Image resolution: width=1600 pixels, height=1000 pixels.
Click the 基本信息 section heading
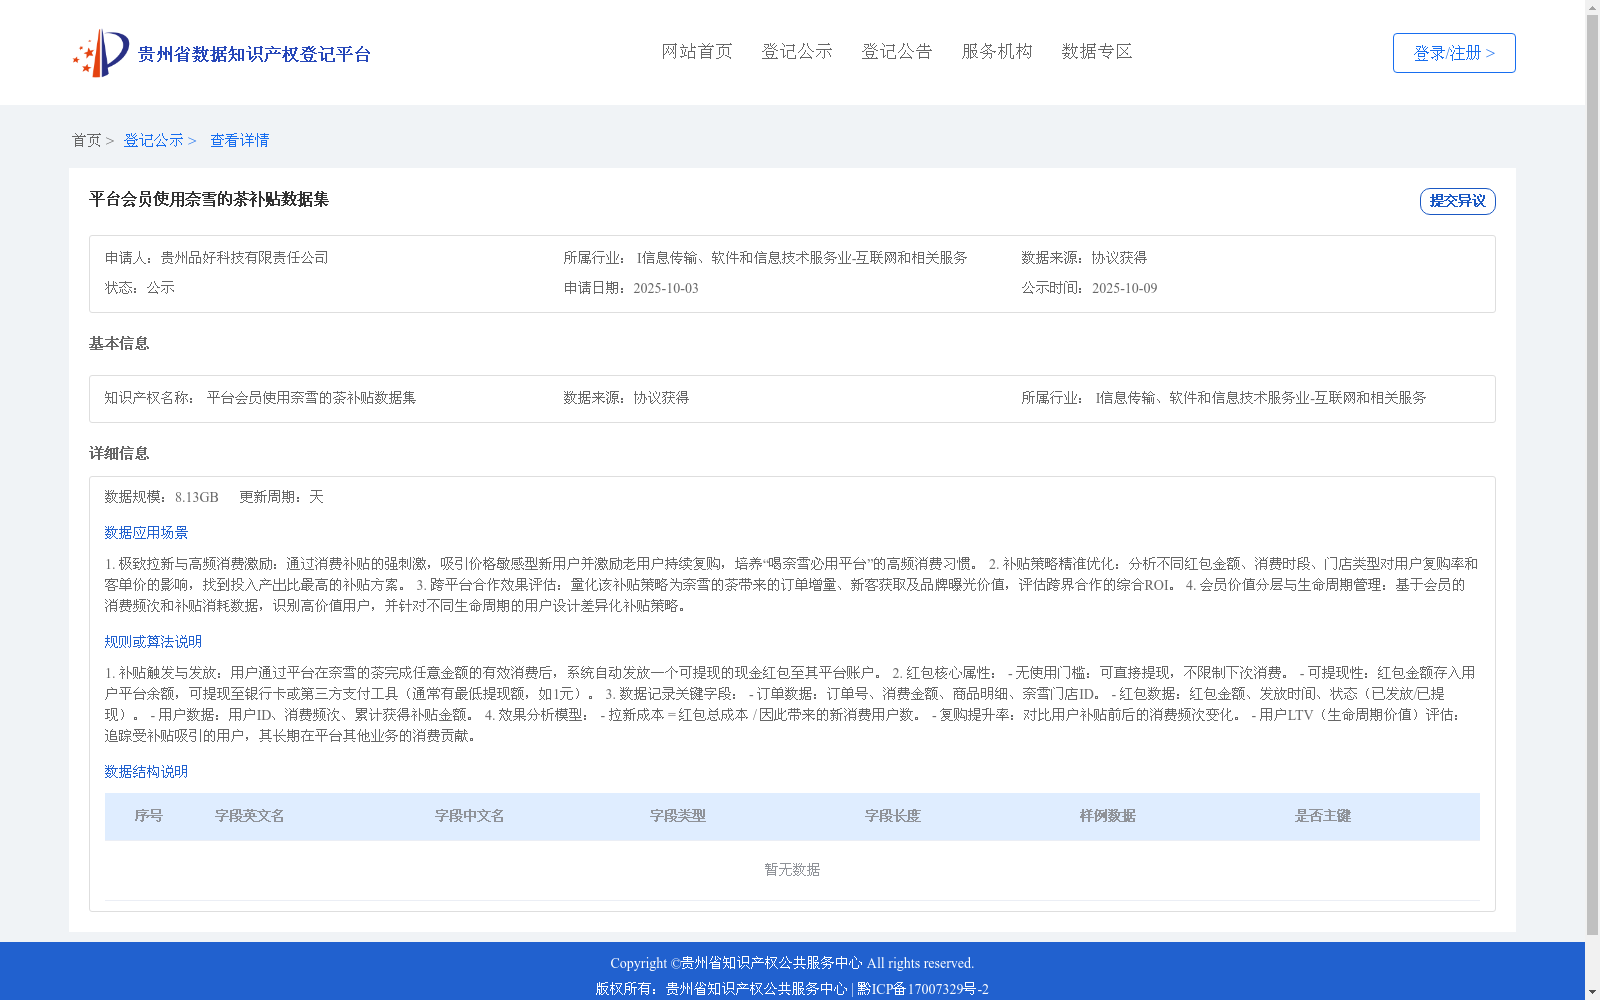(x=119, y=344)
